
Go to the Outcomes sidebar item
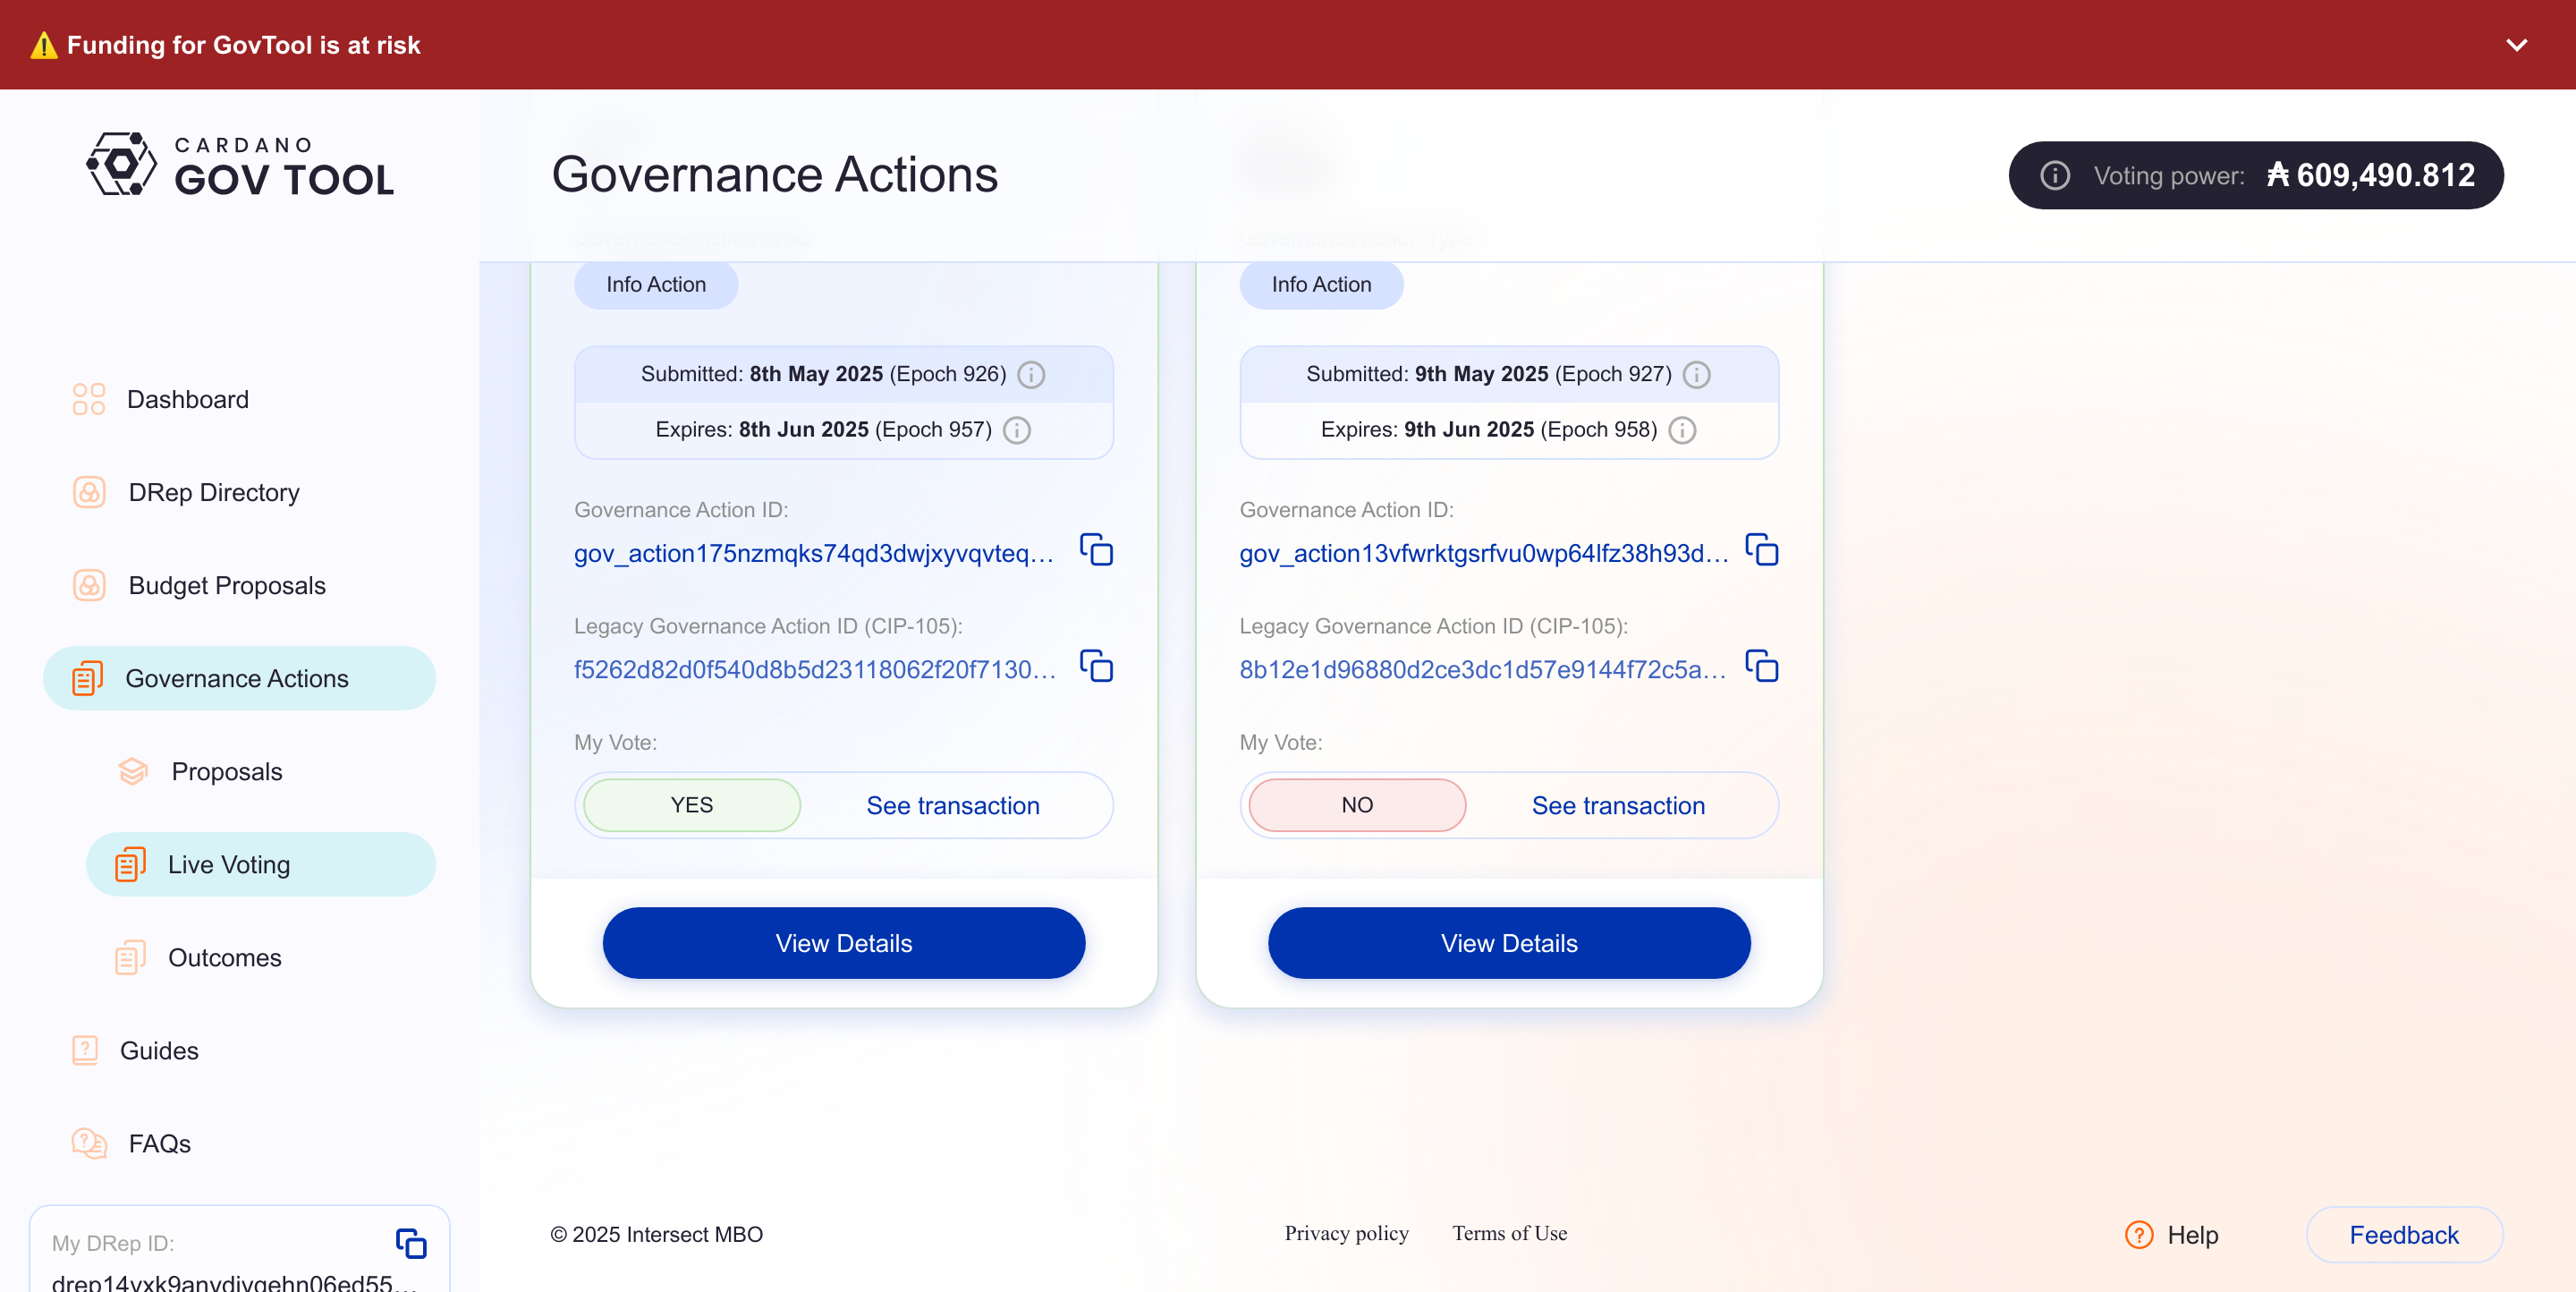(x=224, y=957)
